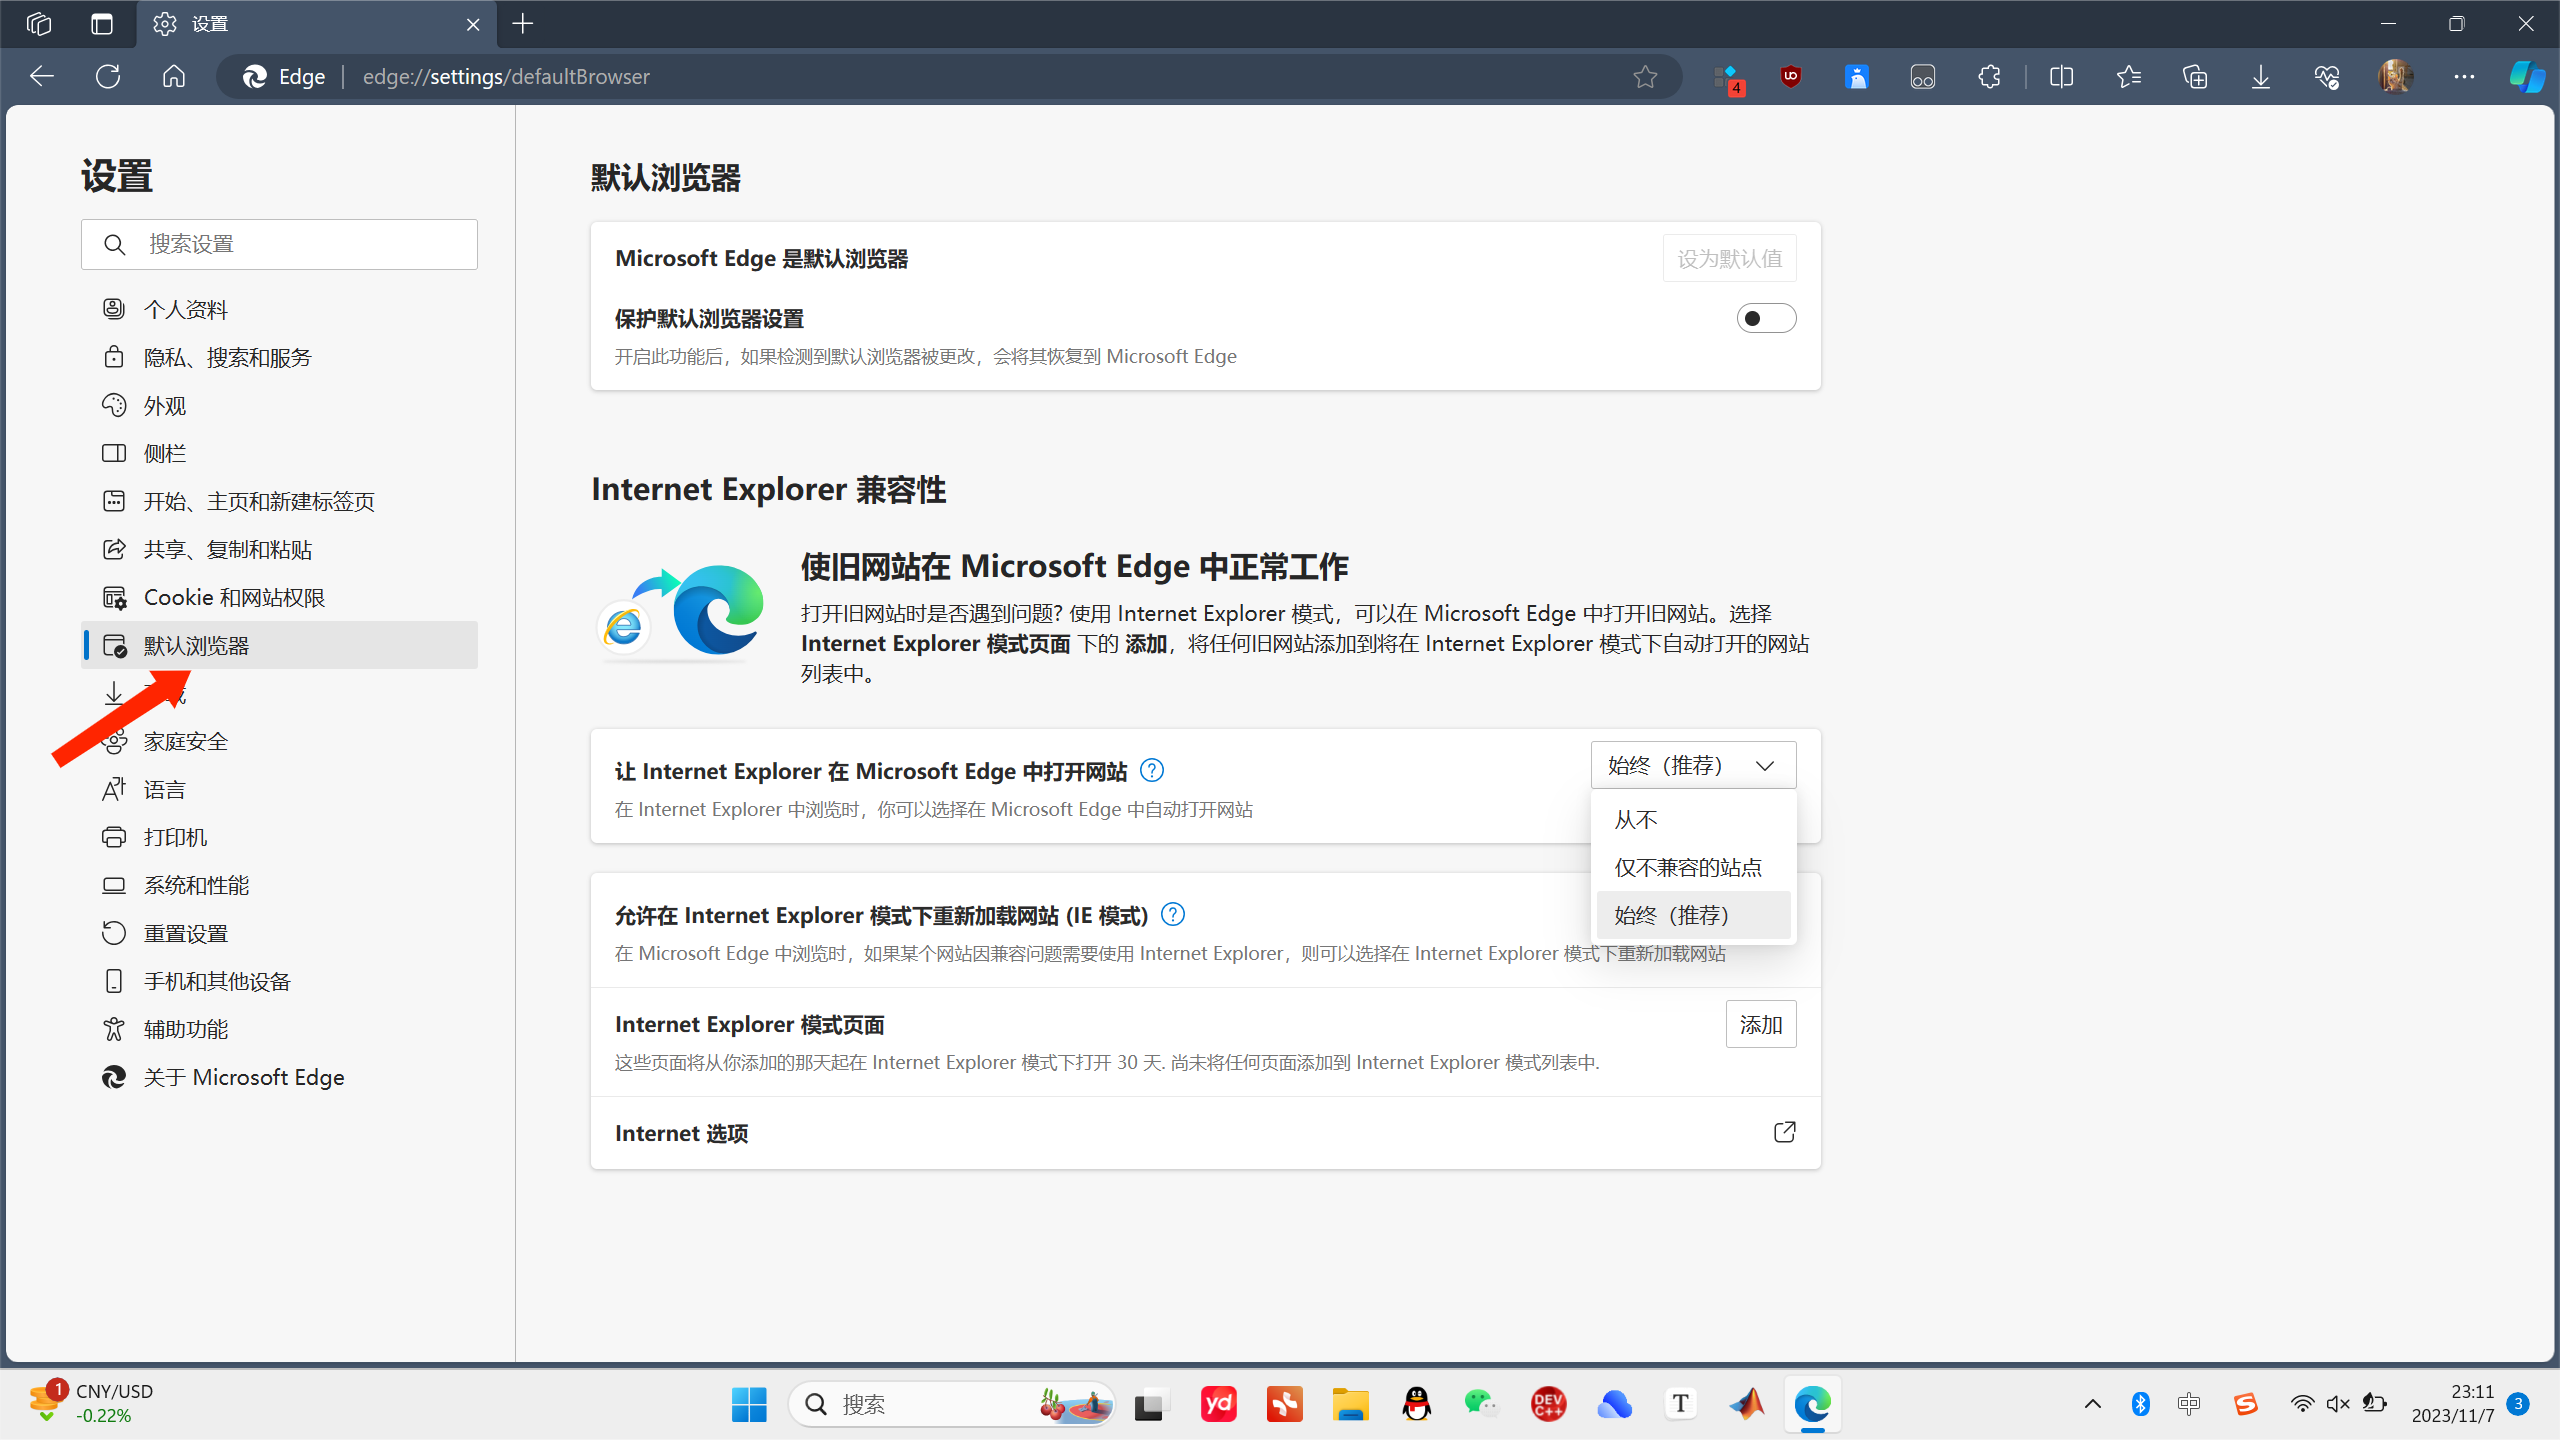Open 关于 Microsoft Edge page
This screenshot has width=2560, height=1440.
pos(279,1077)
